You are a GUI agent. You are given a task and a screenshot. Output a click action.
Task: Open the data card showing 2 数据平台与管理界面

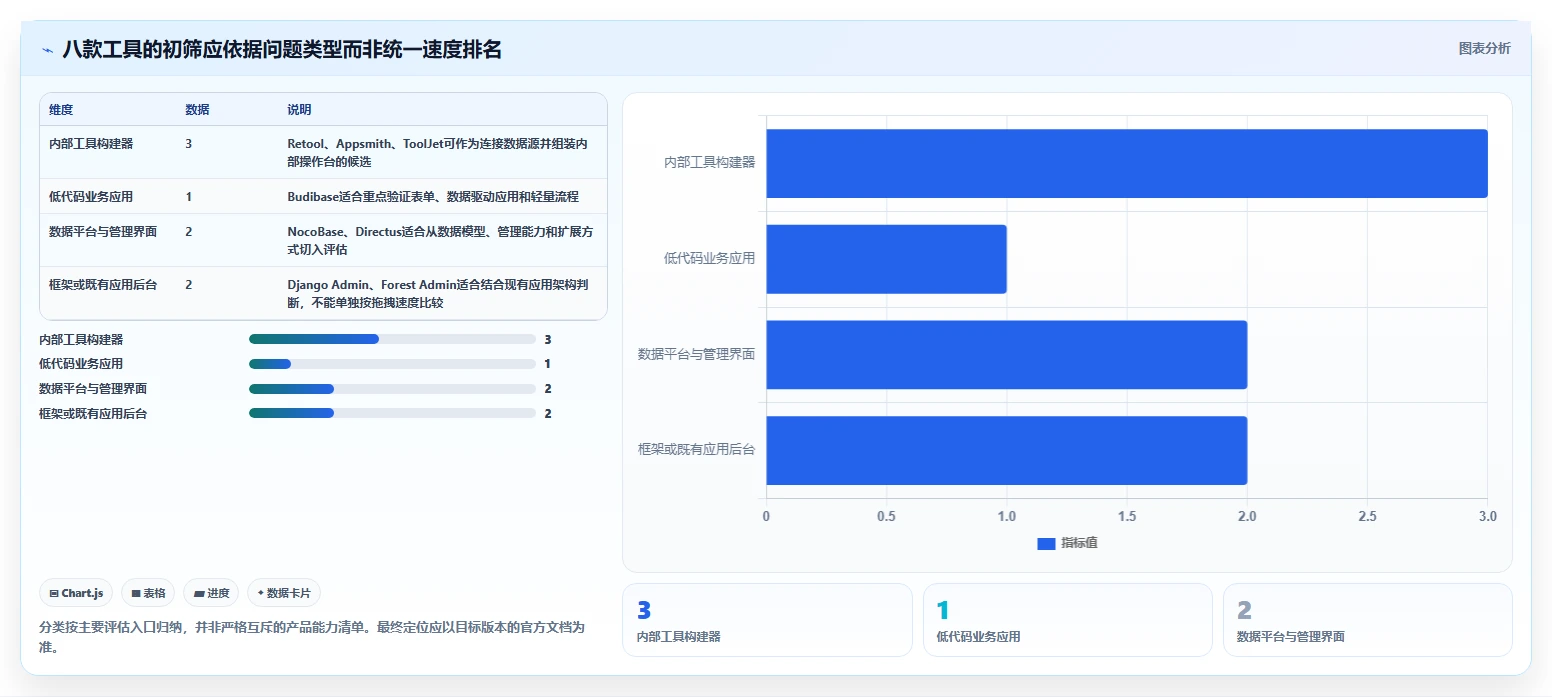tap(1367, 620)
